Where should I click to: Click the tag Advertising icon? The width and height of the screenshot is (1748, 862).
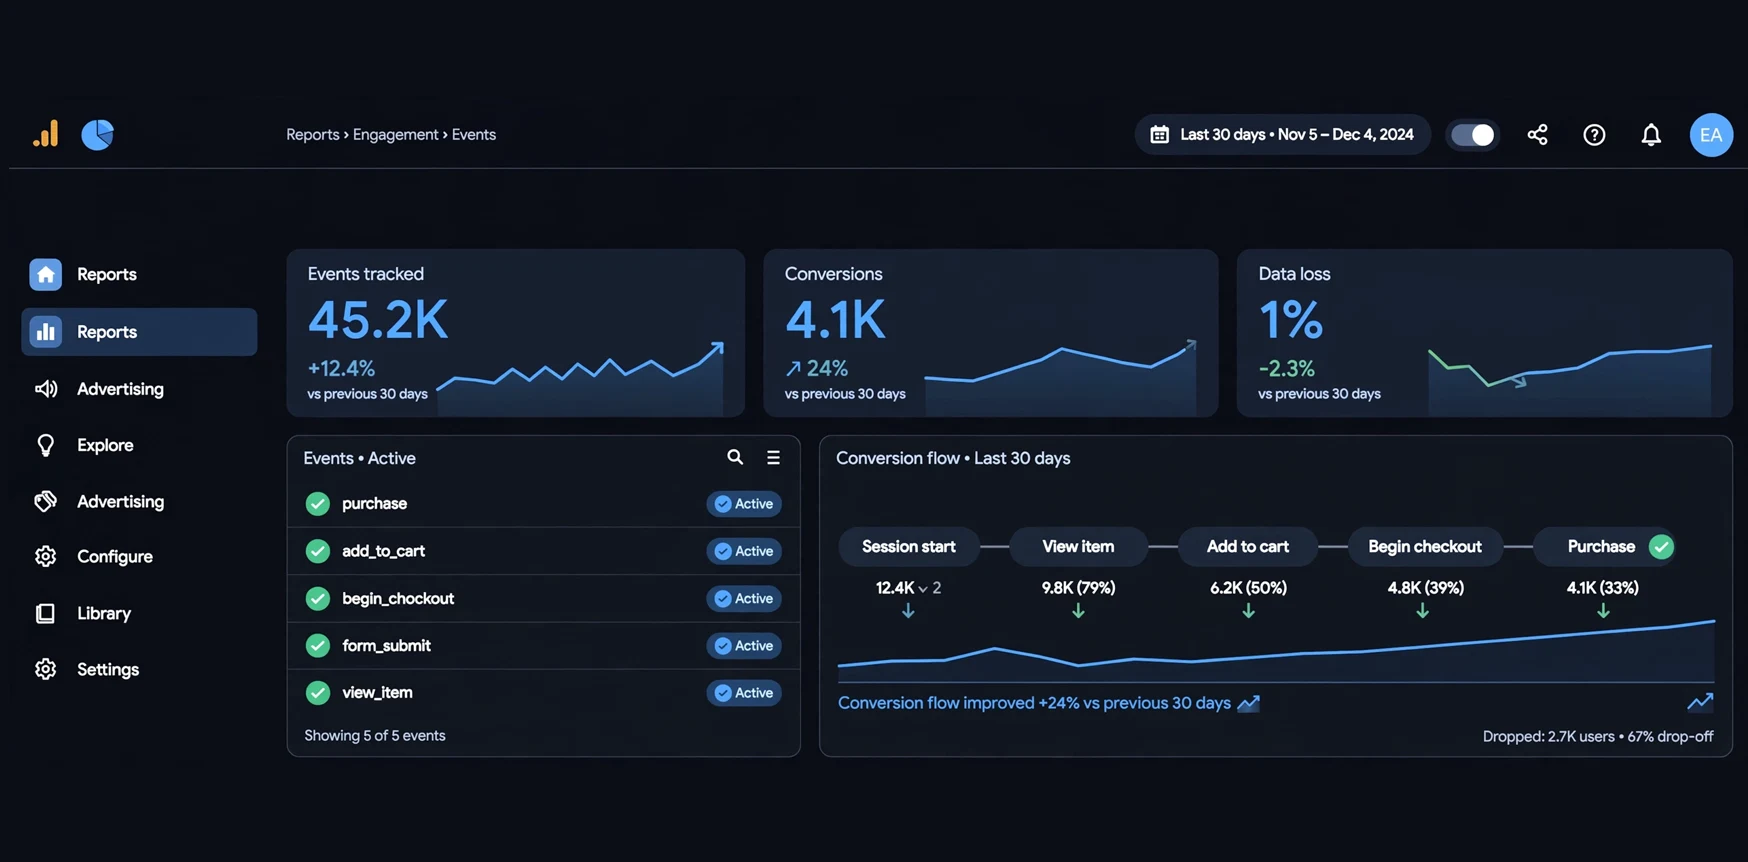point(45,501)
